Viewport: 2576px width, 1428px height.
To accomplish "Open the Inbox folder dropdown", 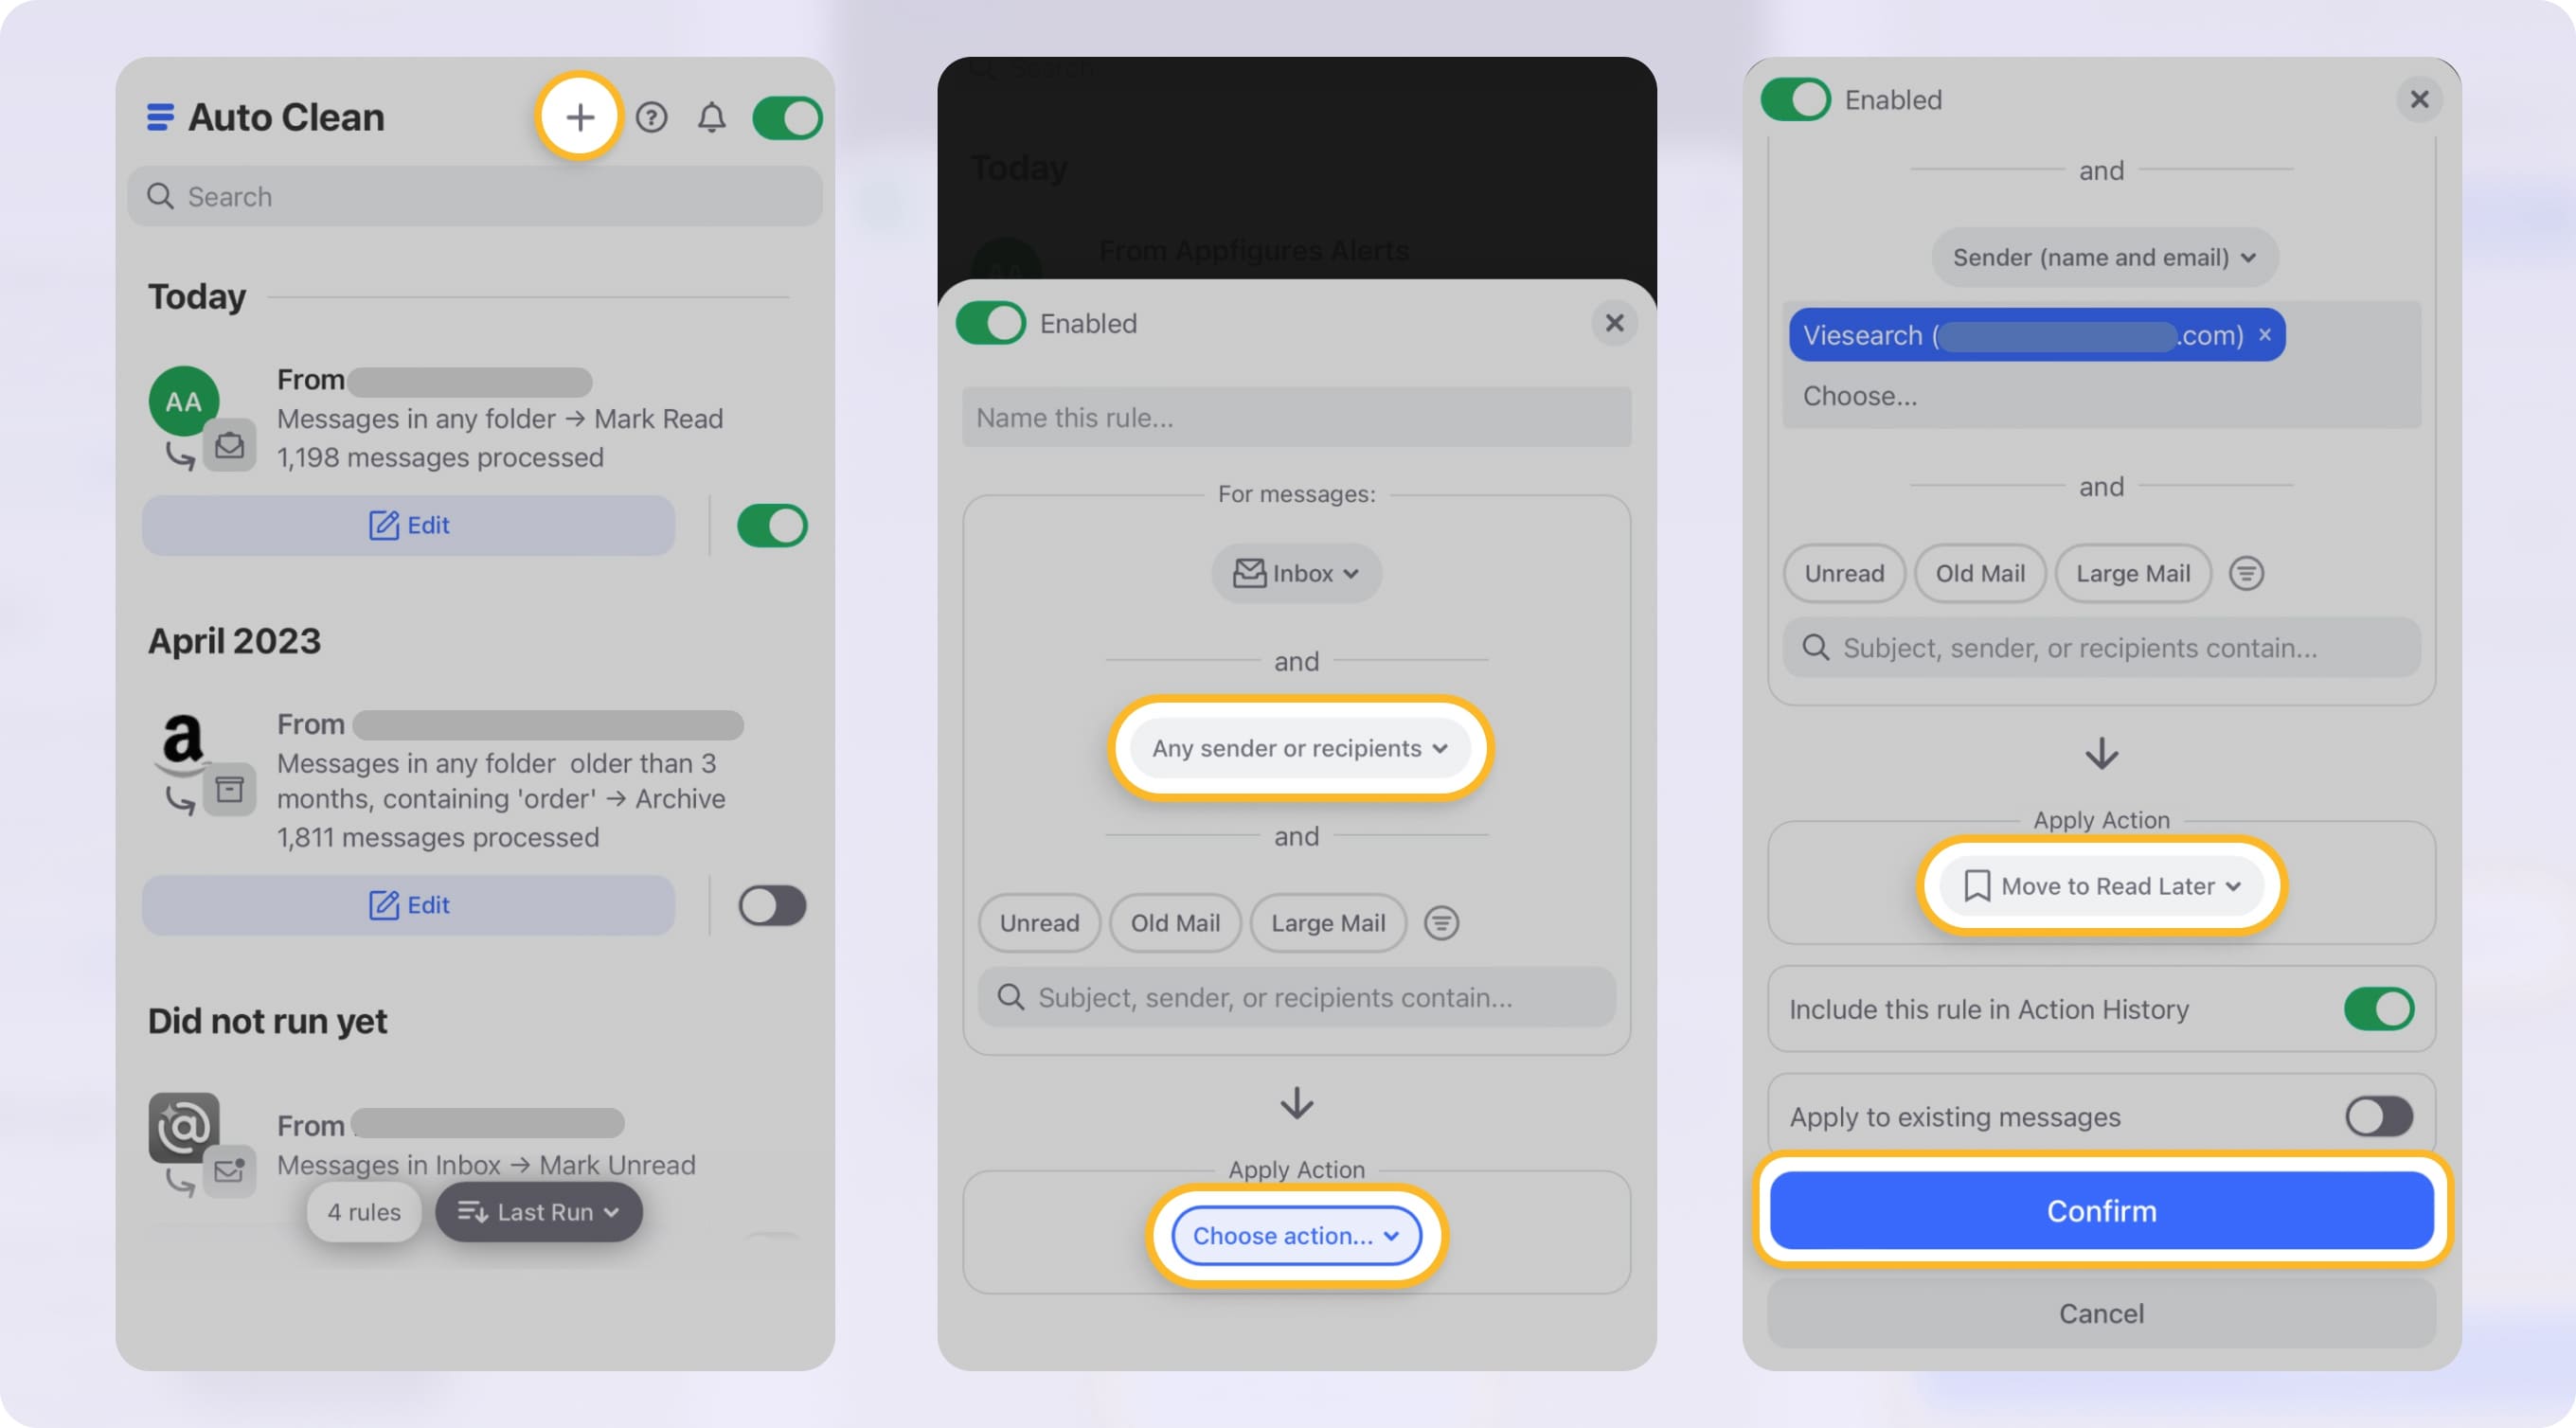I will (1295, 573).
